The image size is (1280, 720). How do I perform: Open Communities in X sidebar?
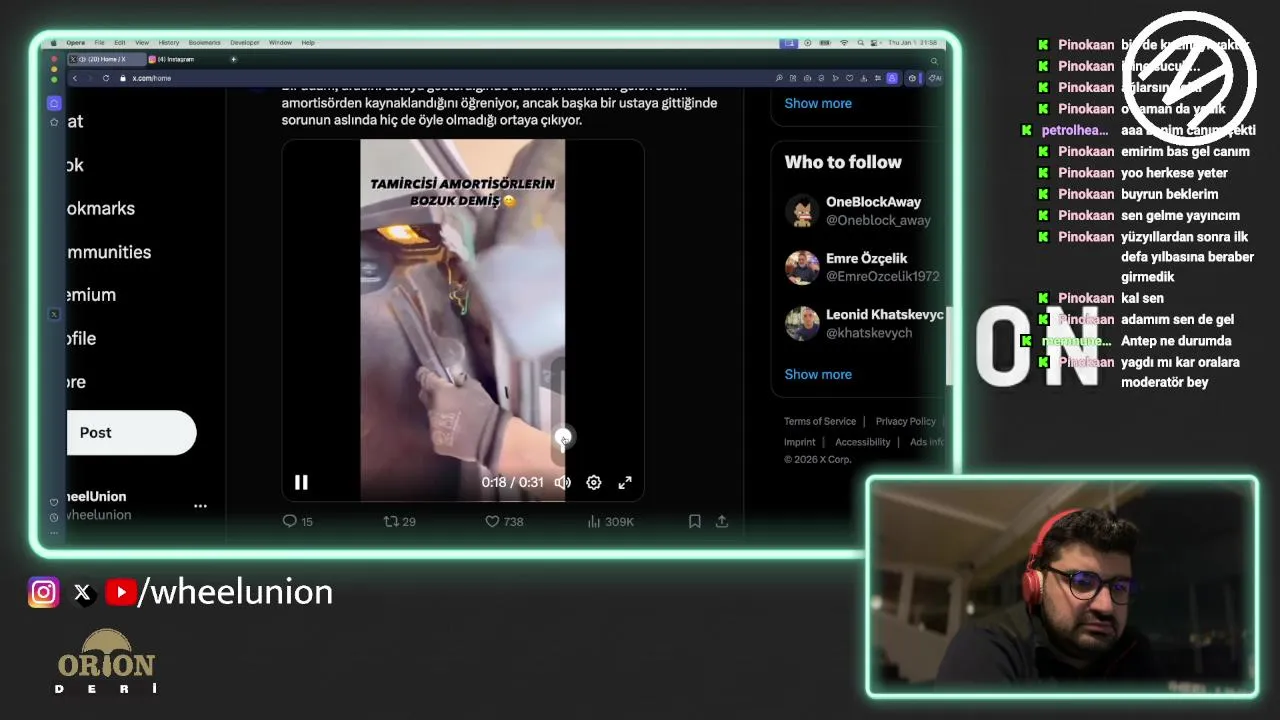coord(109,252)
